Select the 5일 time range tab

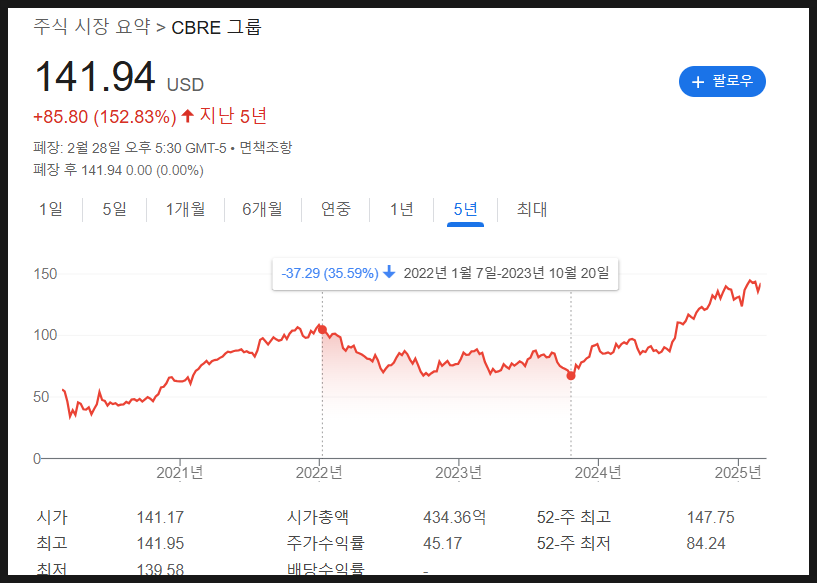pyautogui.click(x=115, y=209)
